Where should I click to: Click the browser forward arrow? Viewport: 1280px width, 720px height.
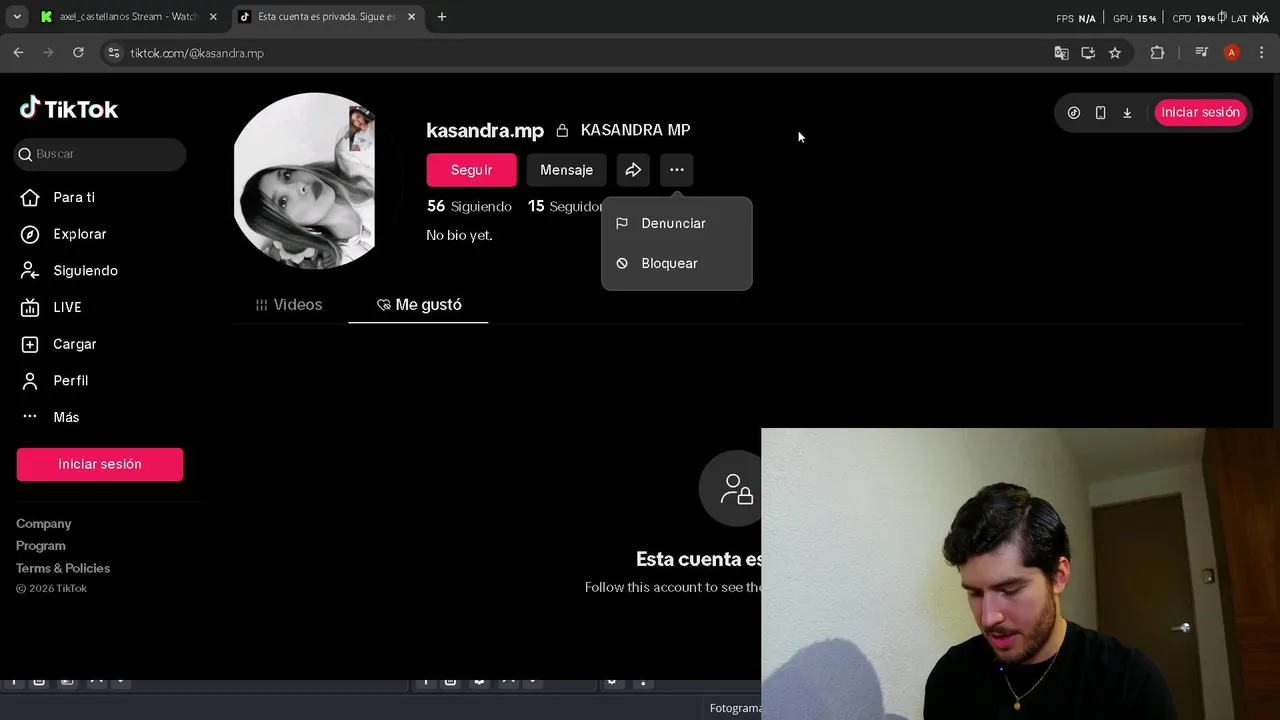(48, 53)
